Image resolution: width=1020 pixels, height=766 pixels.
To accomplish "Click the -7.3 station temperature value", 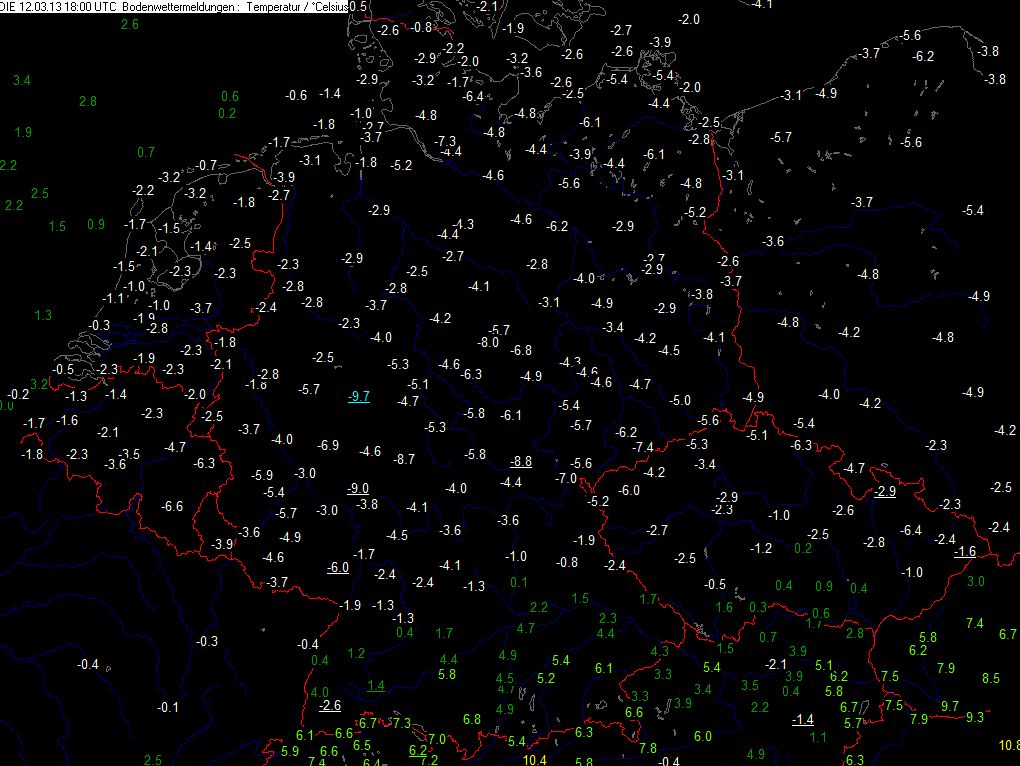I will tap(445, 141).
